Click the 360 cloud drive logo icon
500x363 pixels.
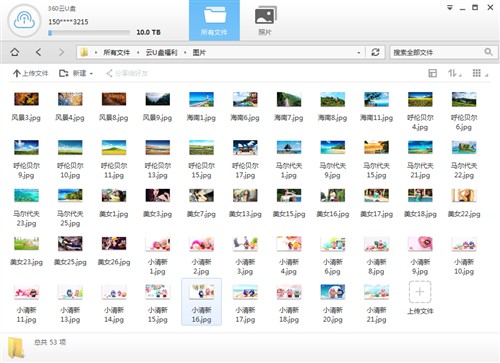coord(24,21)
